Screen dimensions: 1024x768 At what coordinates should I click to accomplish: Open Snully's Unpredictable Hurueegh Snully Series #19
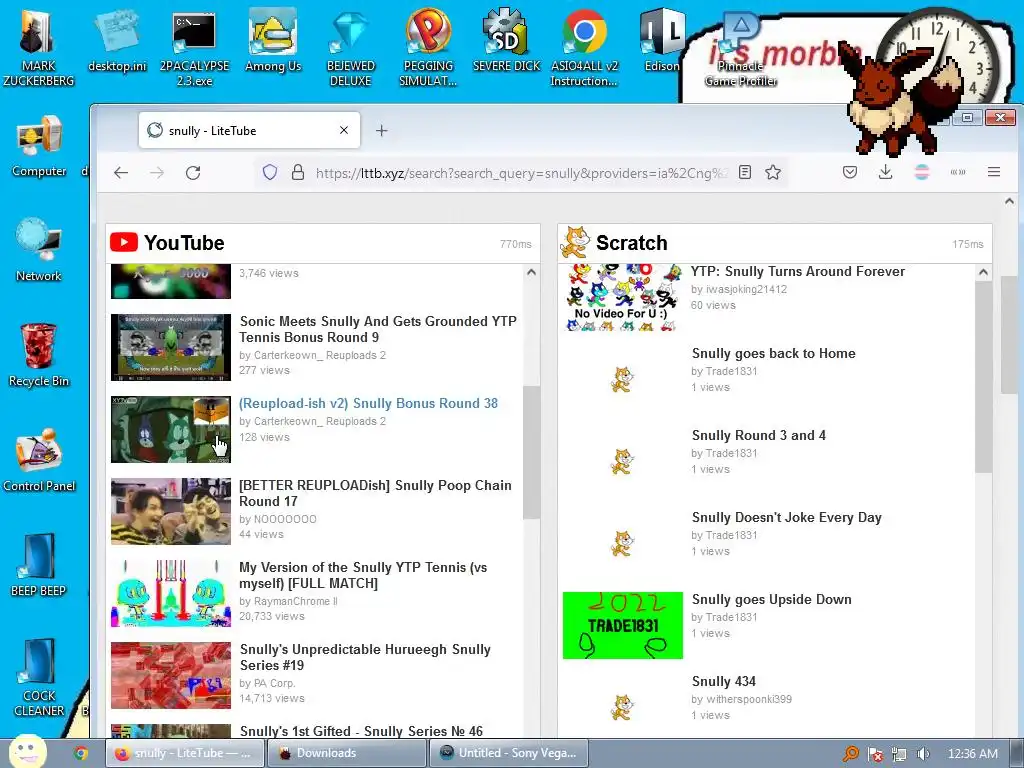tap(365, 657)
